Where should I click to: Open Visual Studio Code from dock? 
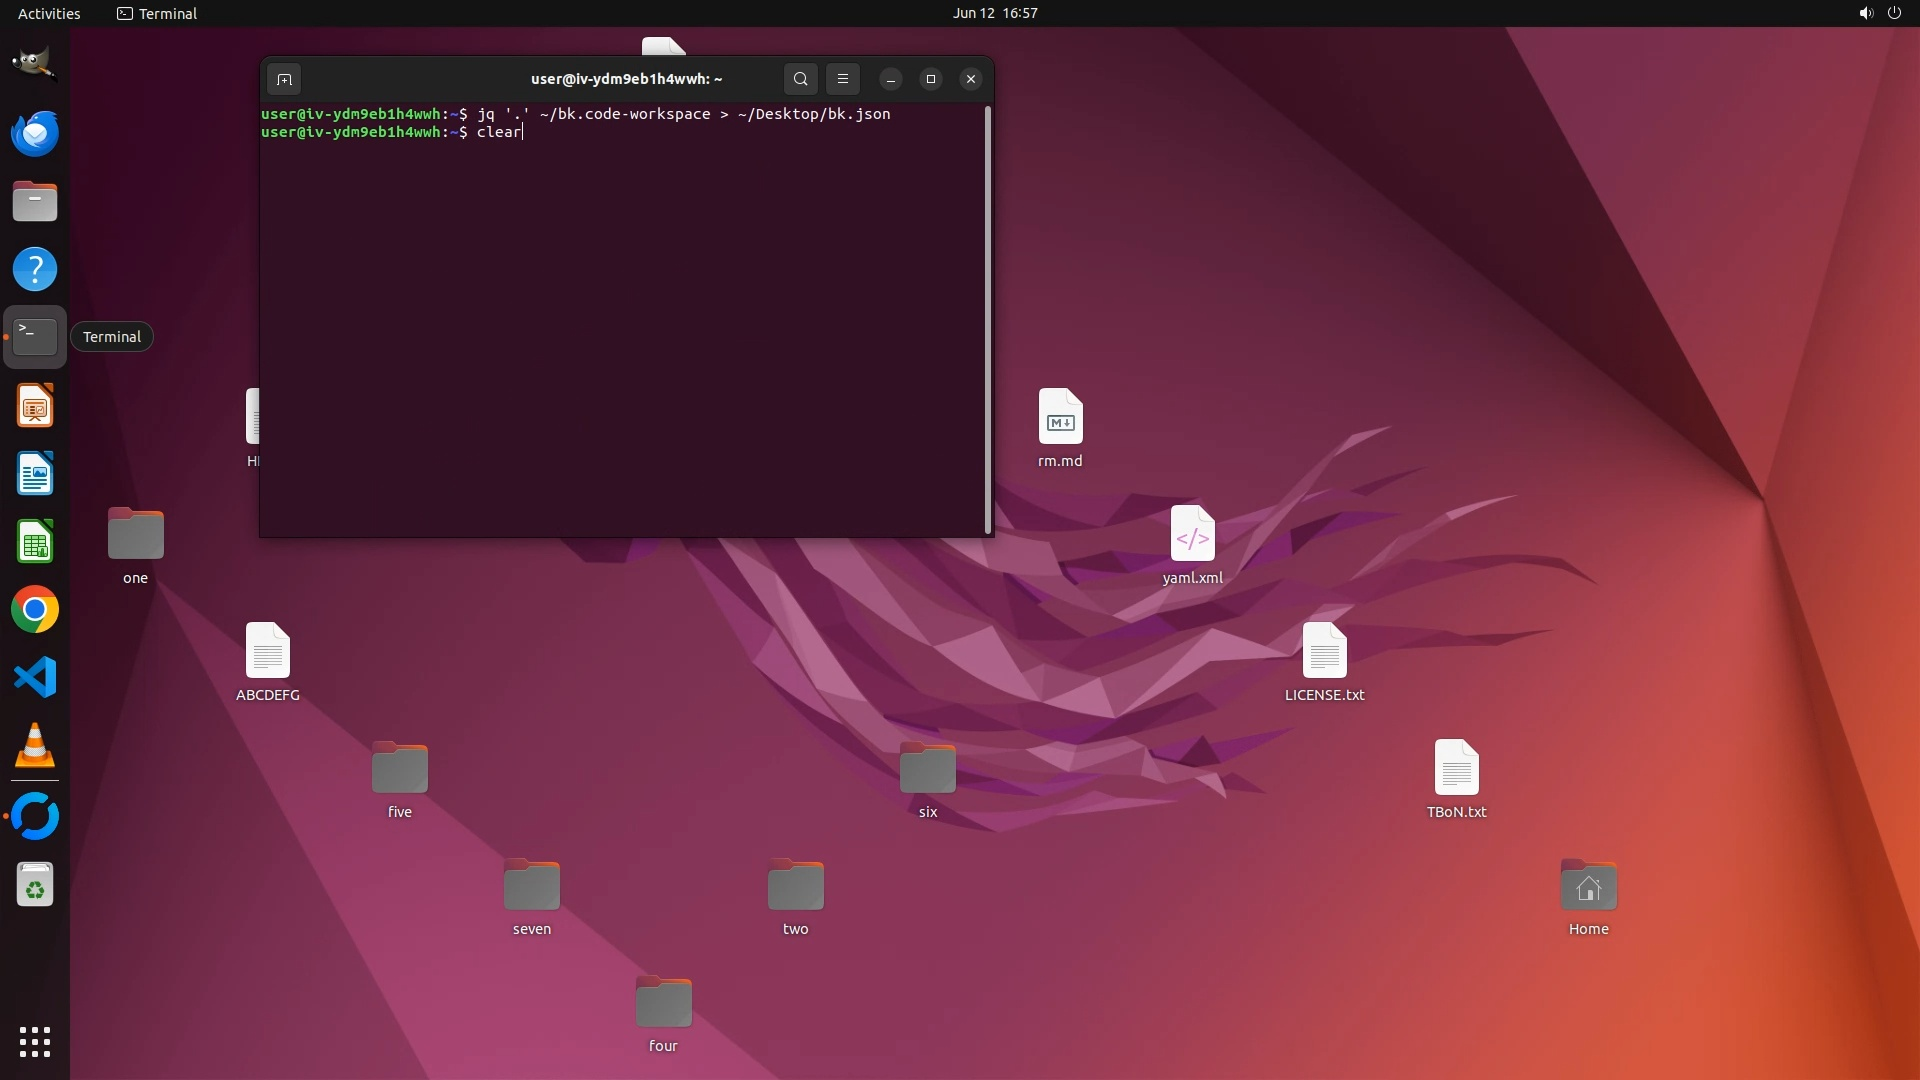tap(35, 678)
